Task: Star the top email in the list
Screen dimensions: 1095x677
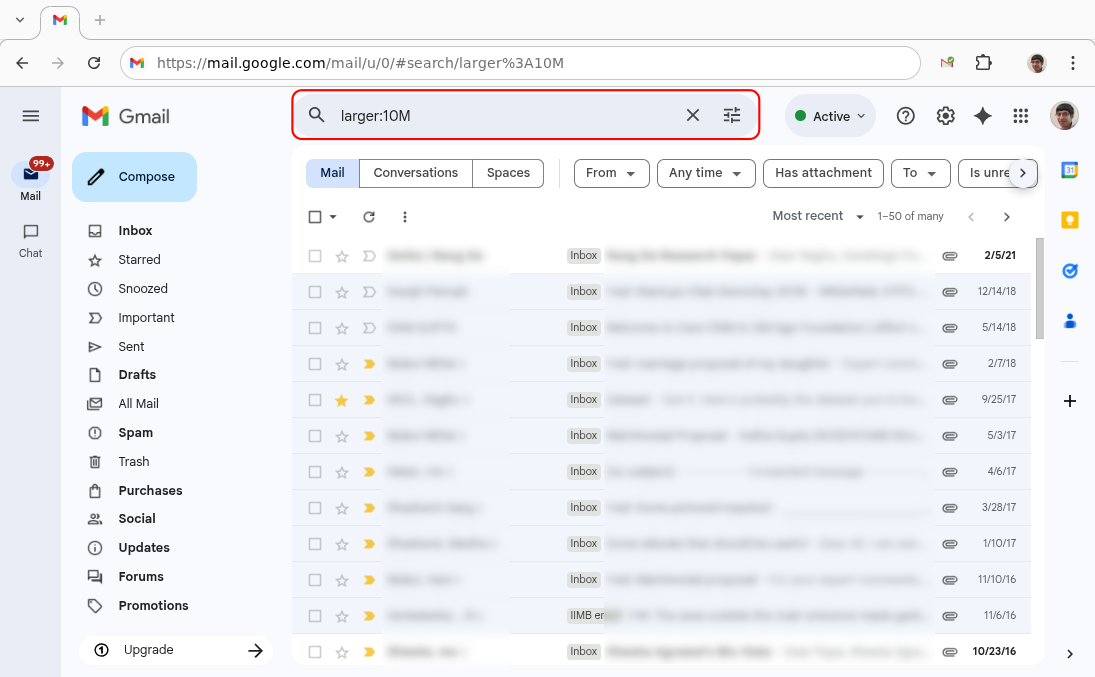Action: pyautogui.click(x=340, y=255)
